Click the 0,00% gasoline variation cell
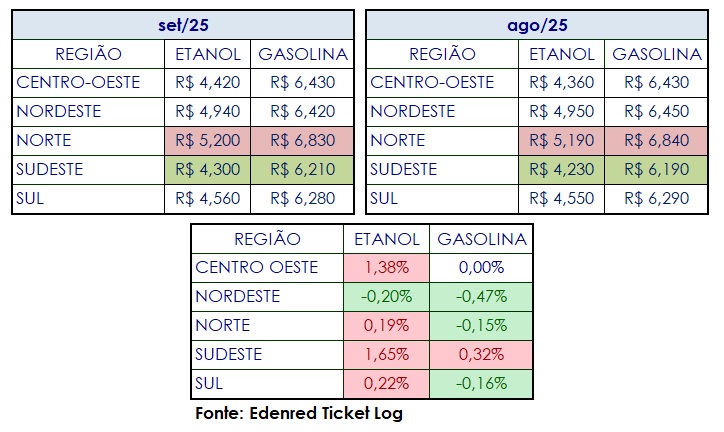Image resolution: width=724 pixels, height=432 pixels. (x=480, y=267)
